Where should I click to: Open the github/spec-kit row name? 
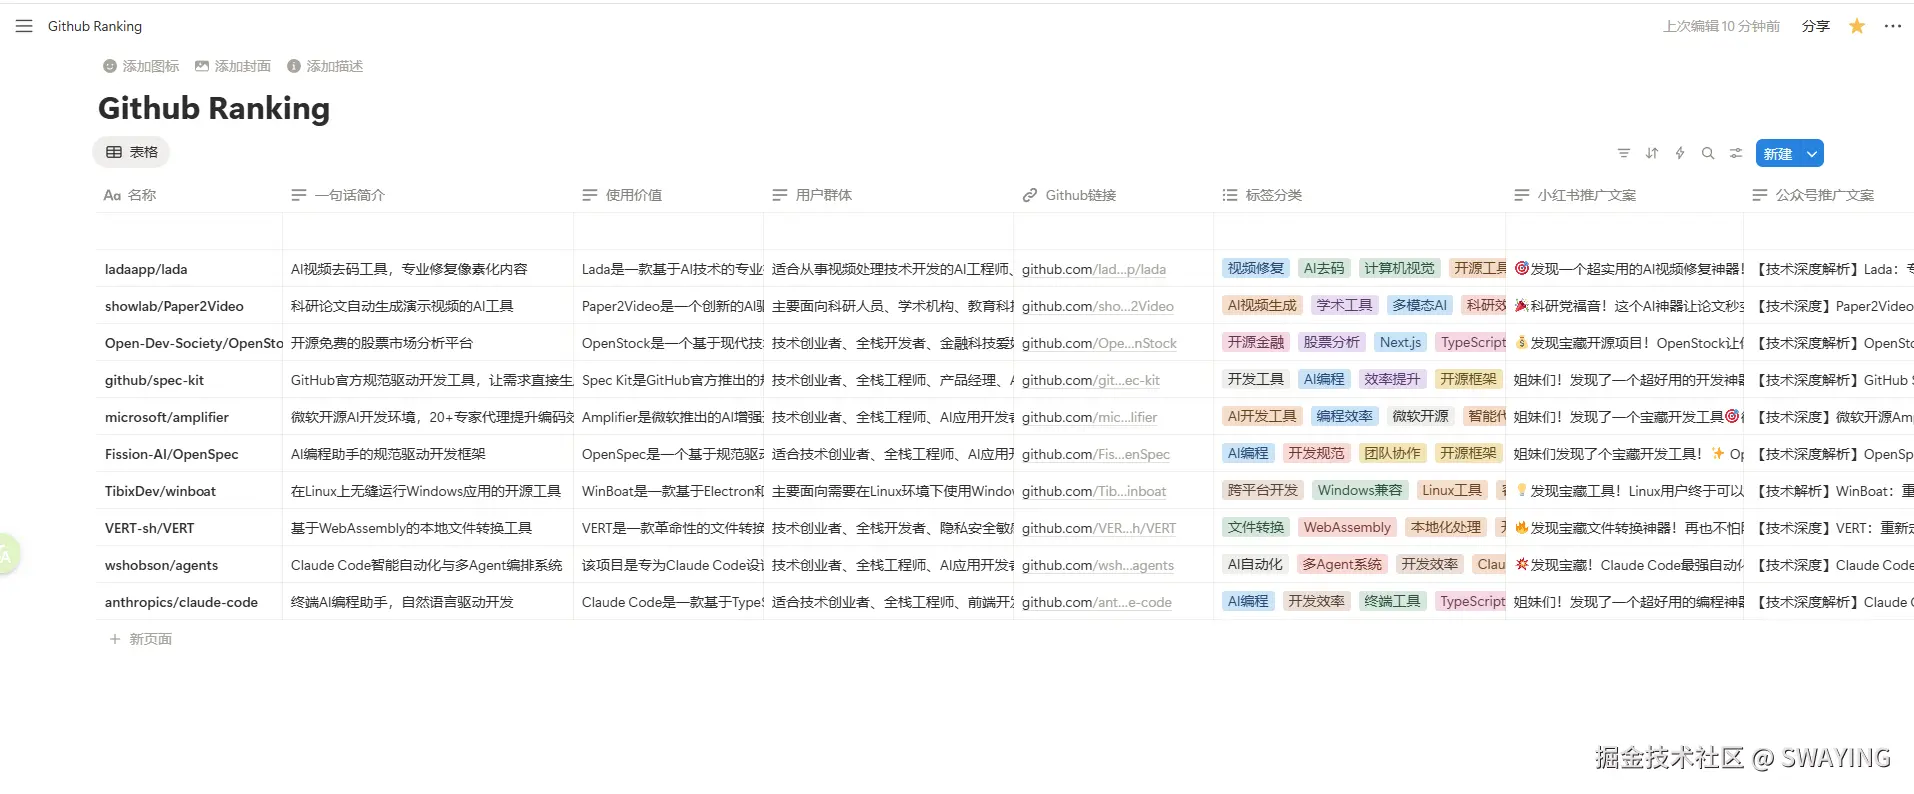(x=154, y=380)
